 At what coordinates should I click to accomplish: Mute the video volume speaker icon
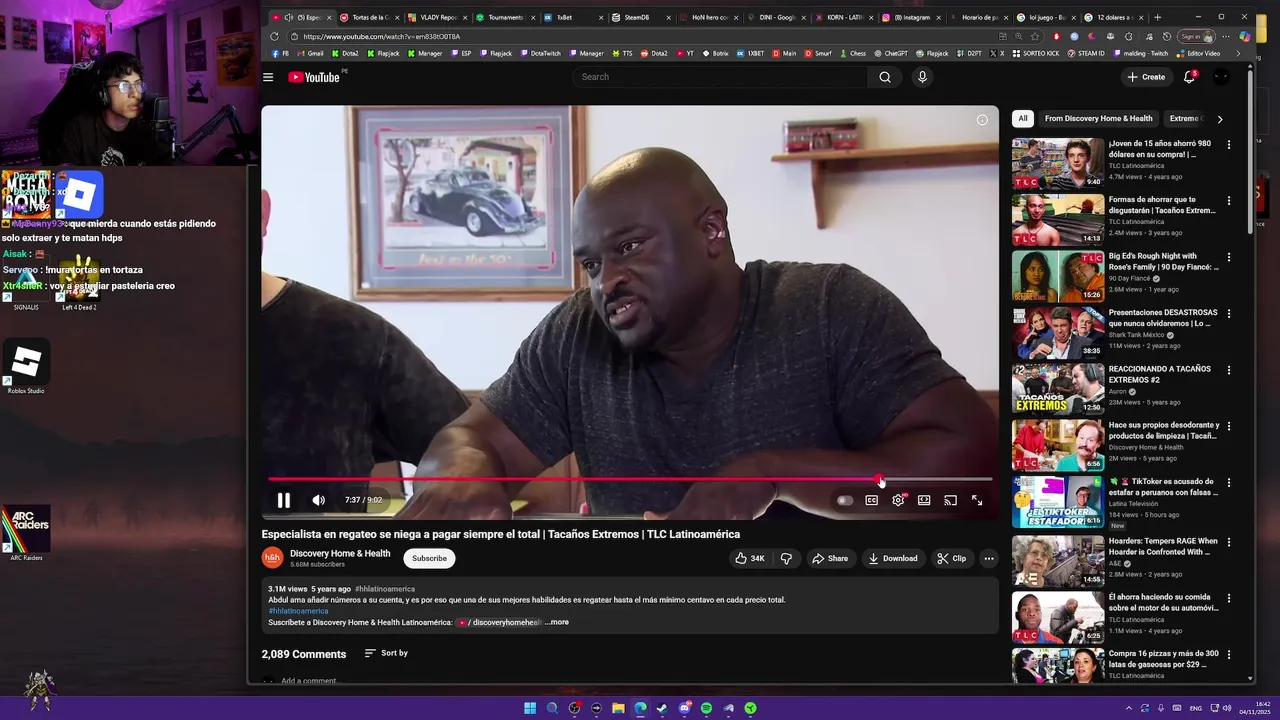[318, 500]
